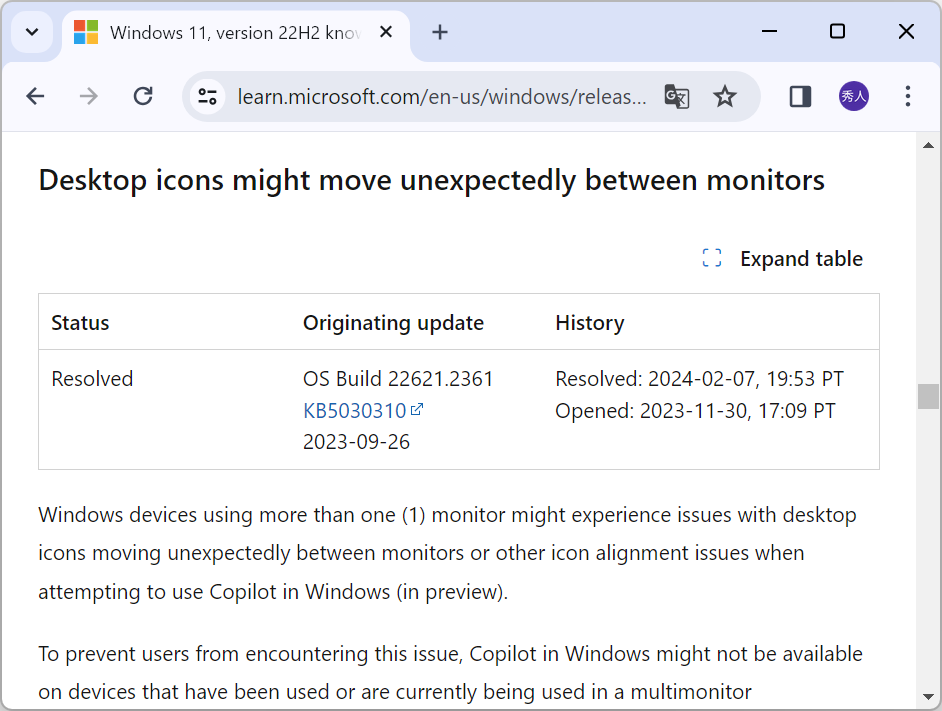The height and width of the screenshot is (711, 942).
Task: Bookmark this page with the star icon
Action: coord(725,96)
